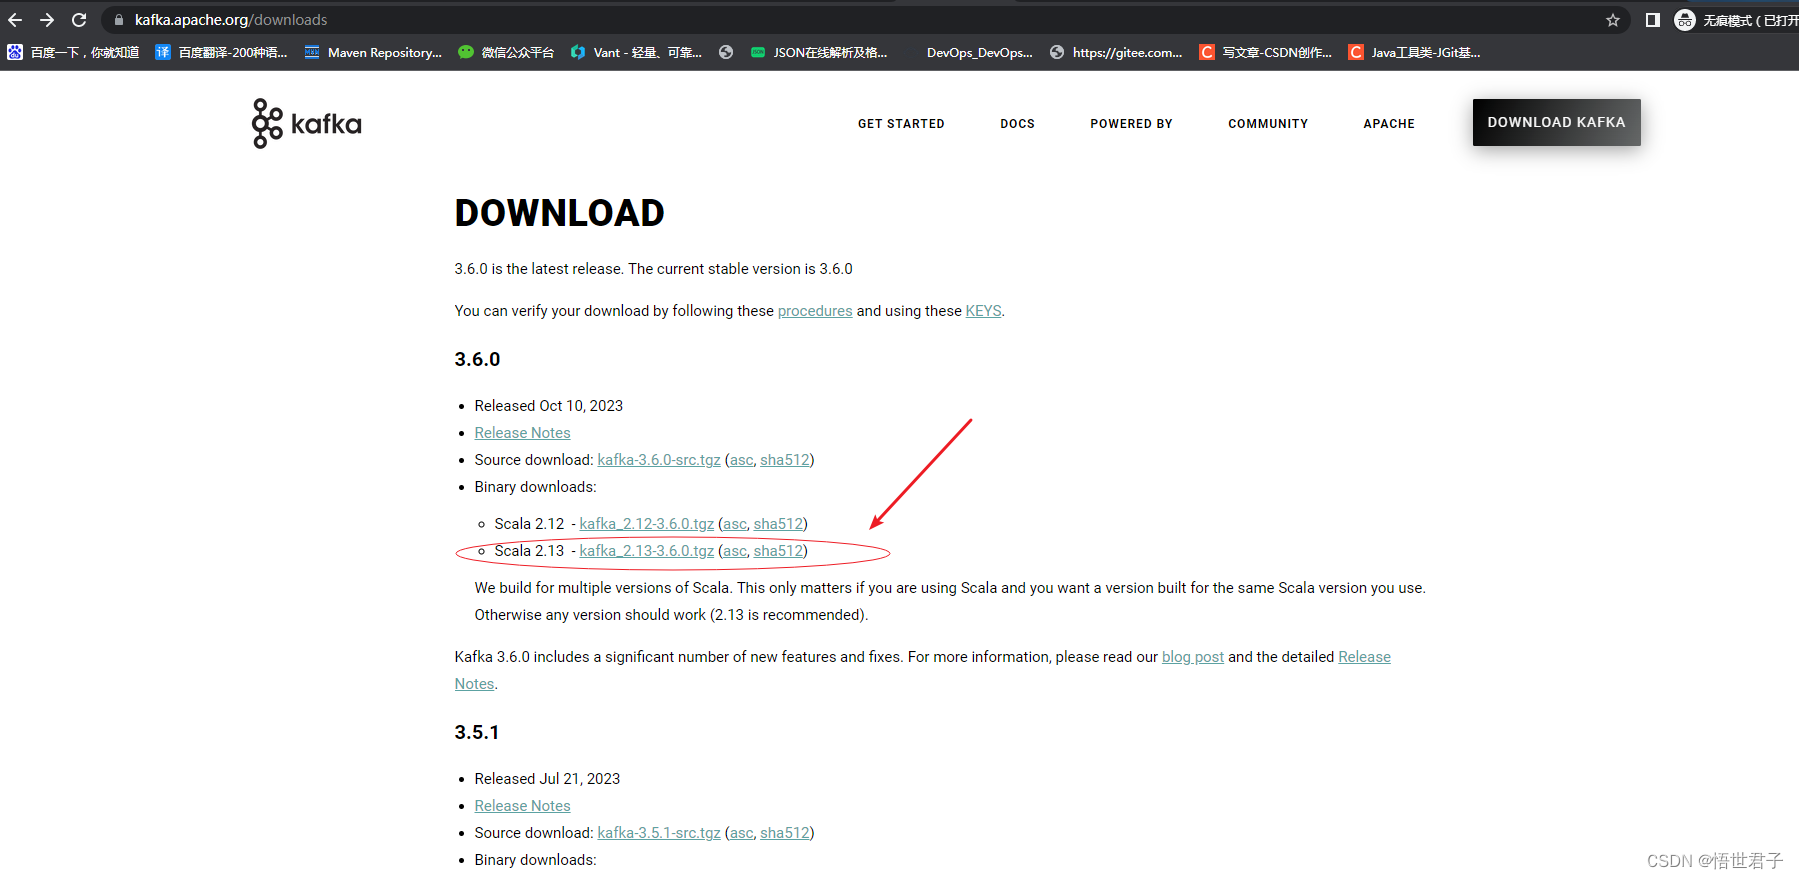Viewport: 1799px width, 879px height.
Task: Open the Maven Repository bookmark
Action: 373,52
